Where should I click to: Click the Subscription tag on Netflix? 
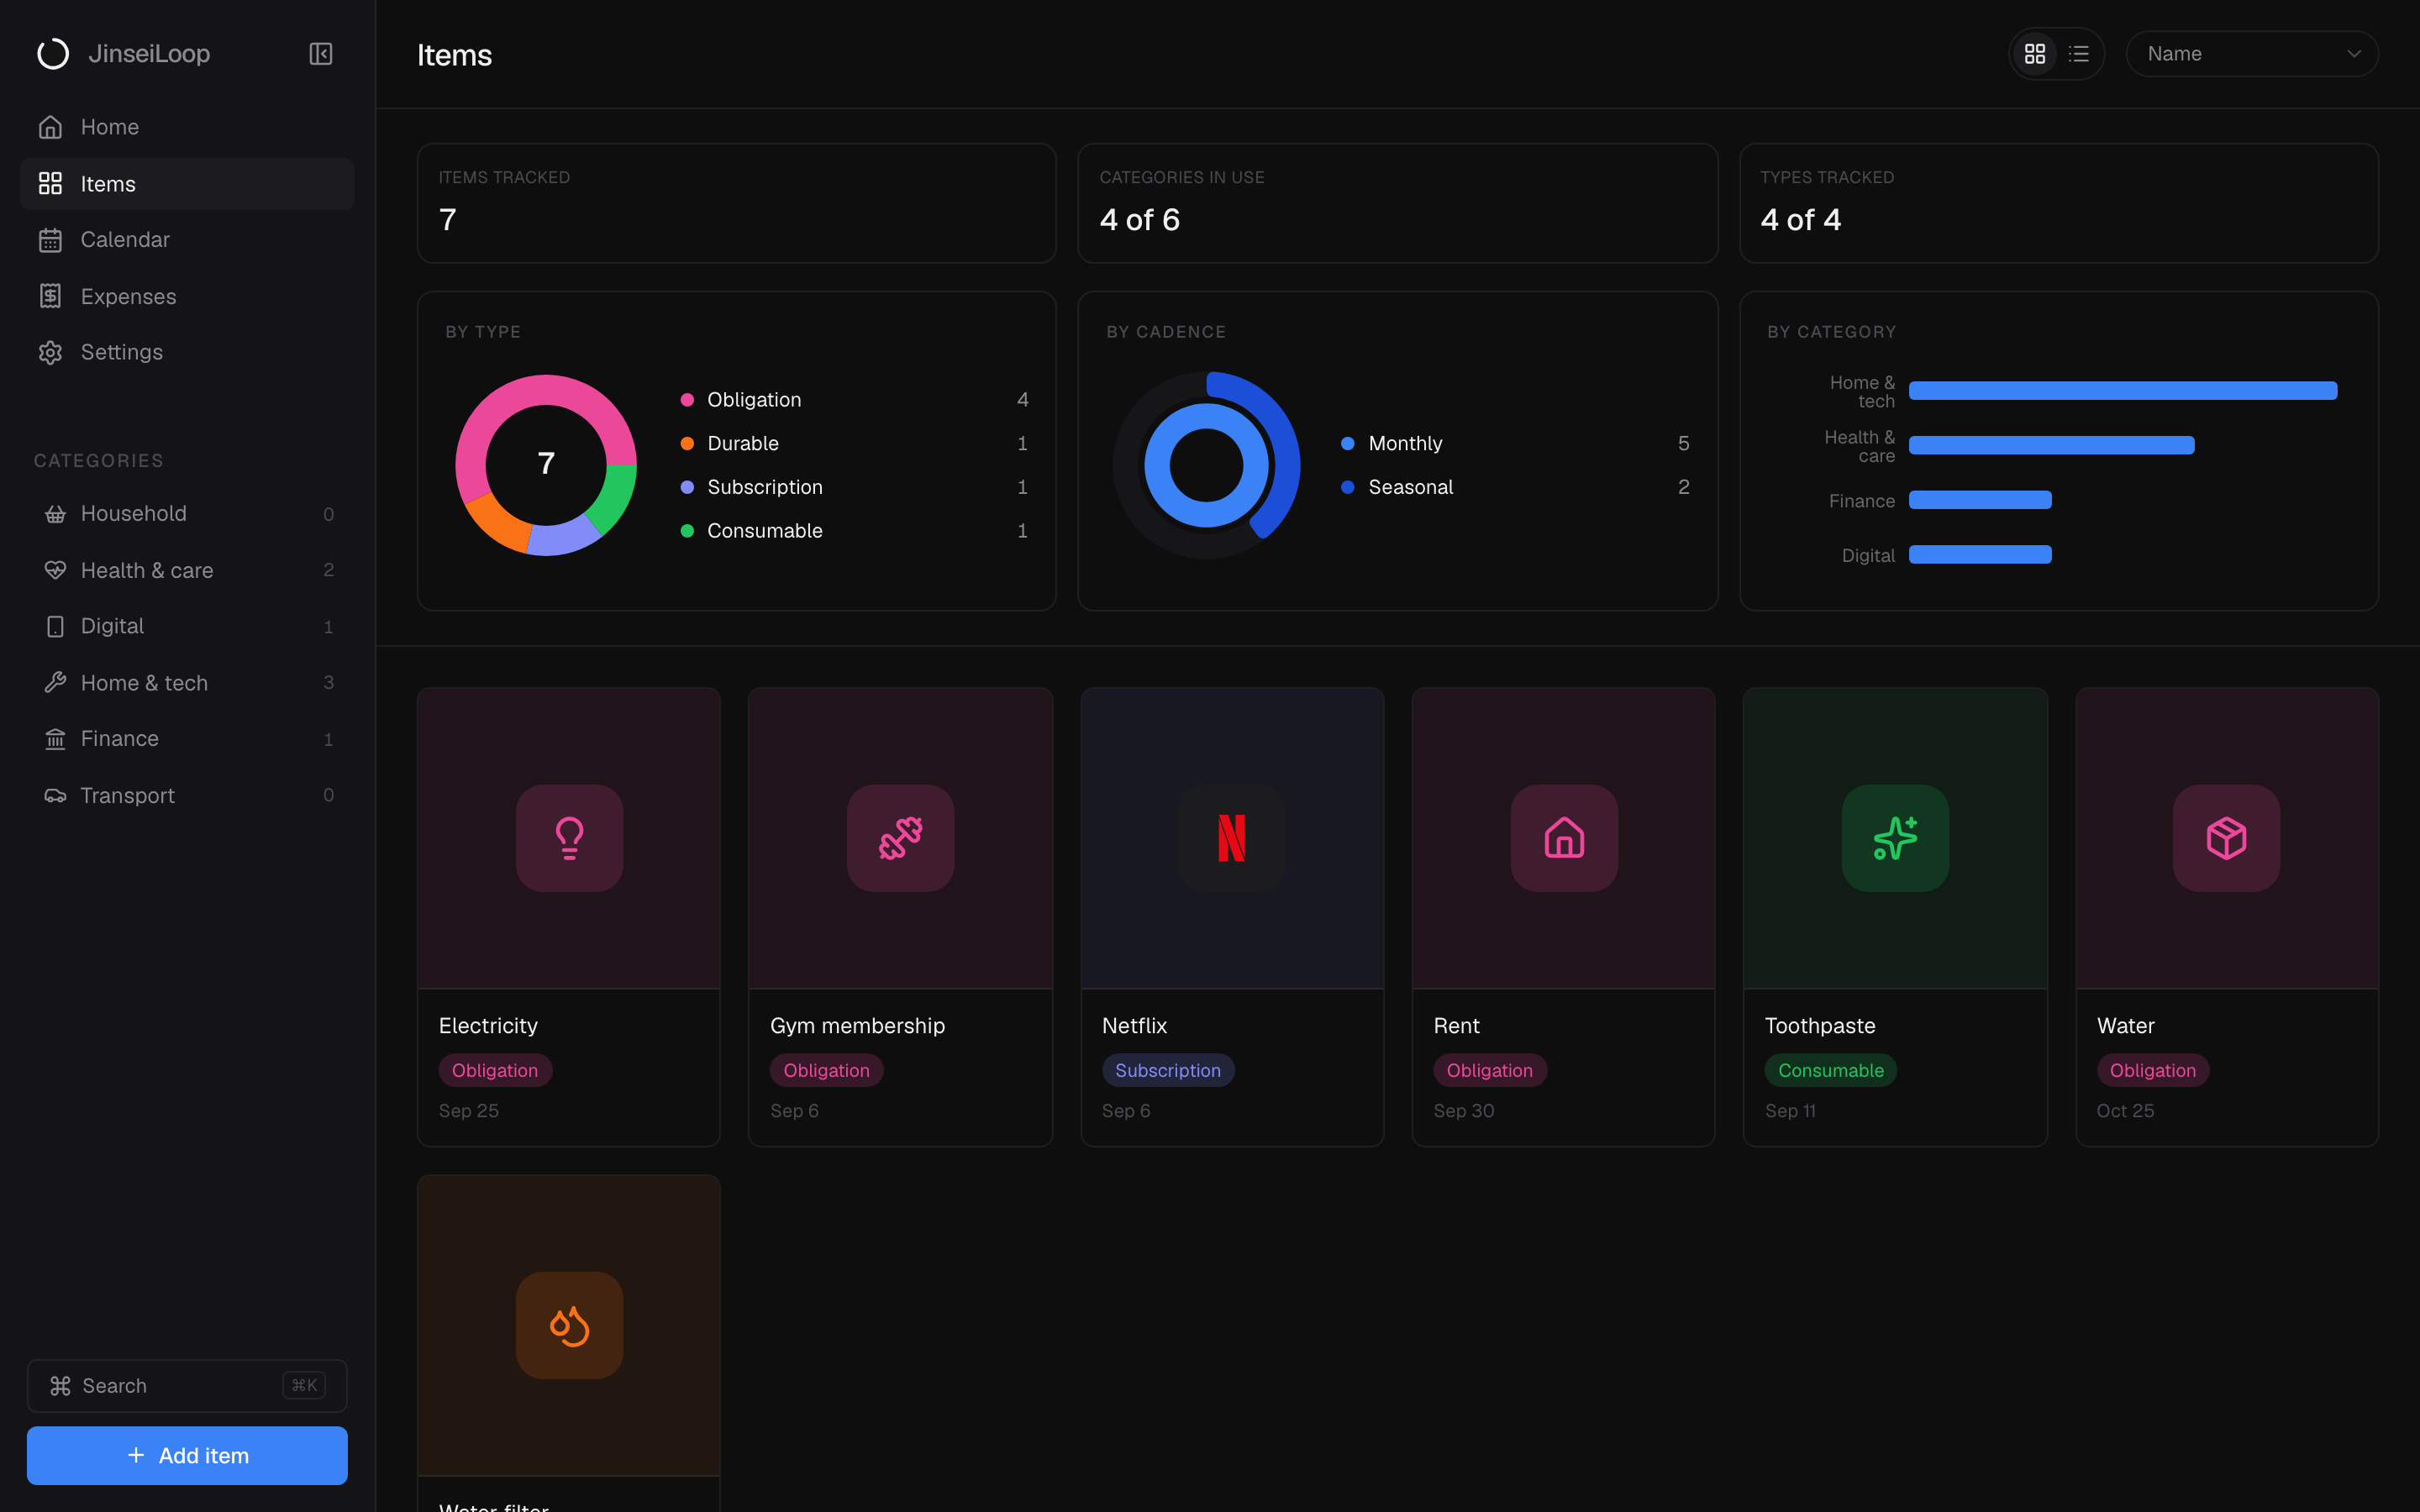click(1168, 1071)
